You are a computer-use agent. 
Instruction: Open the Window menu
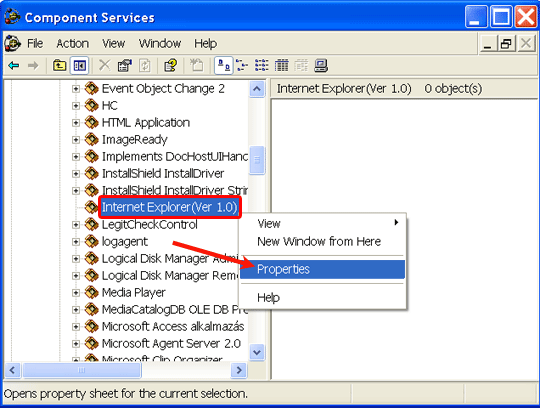(160, 43)
